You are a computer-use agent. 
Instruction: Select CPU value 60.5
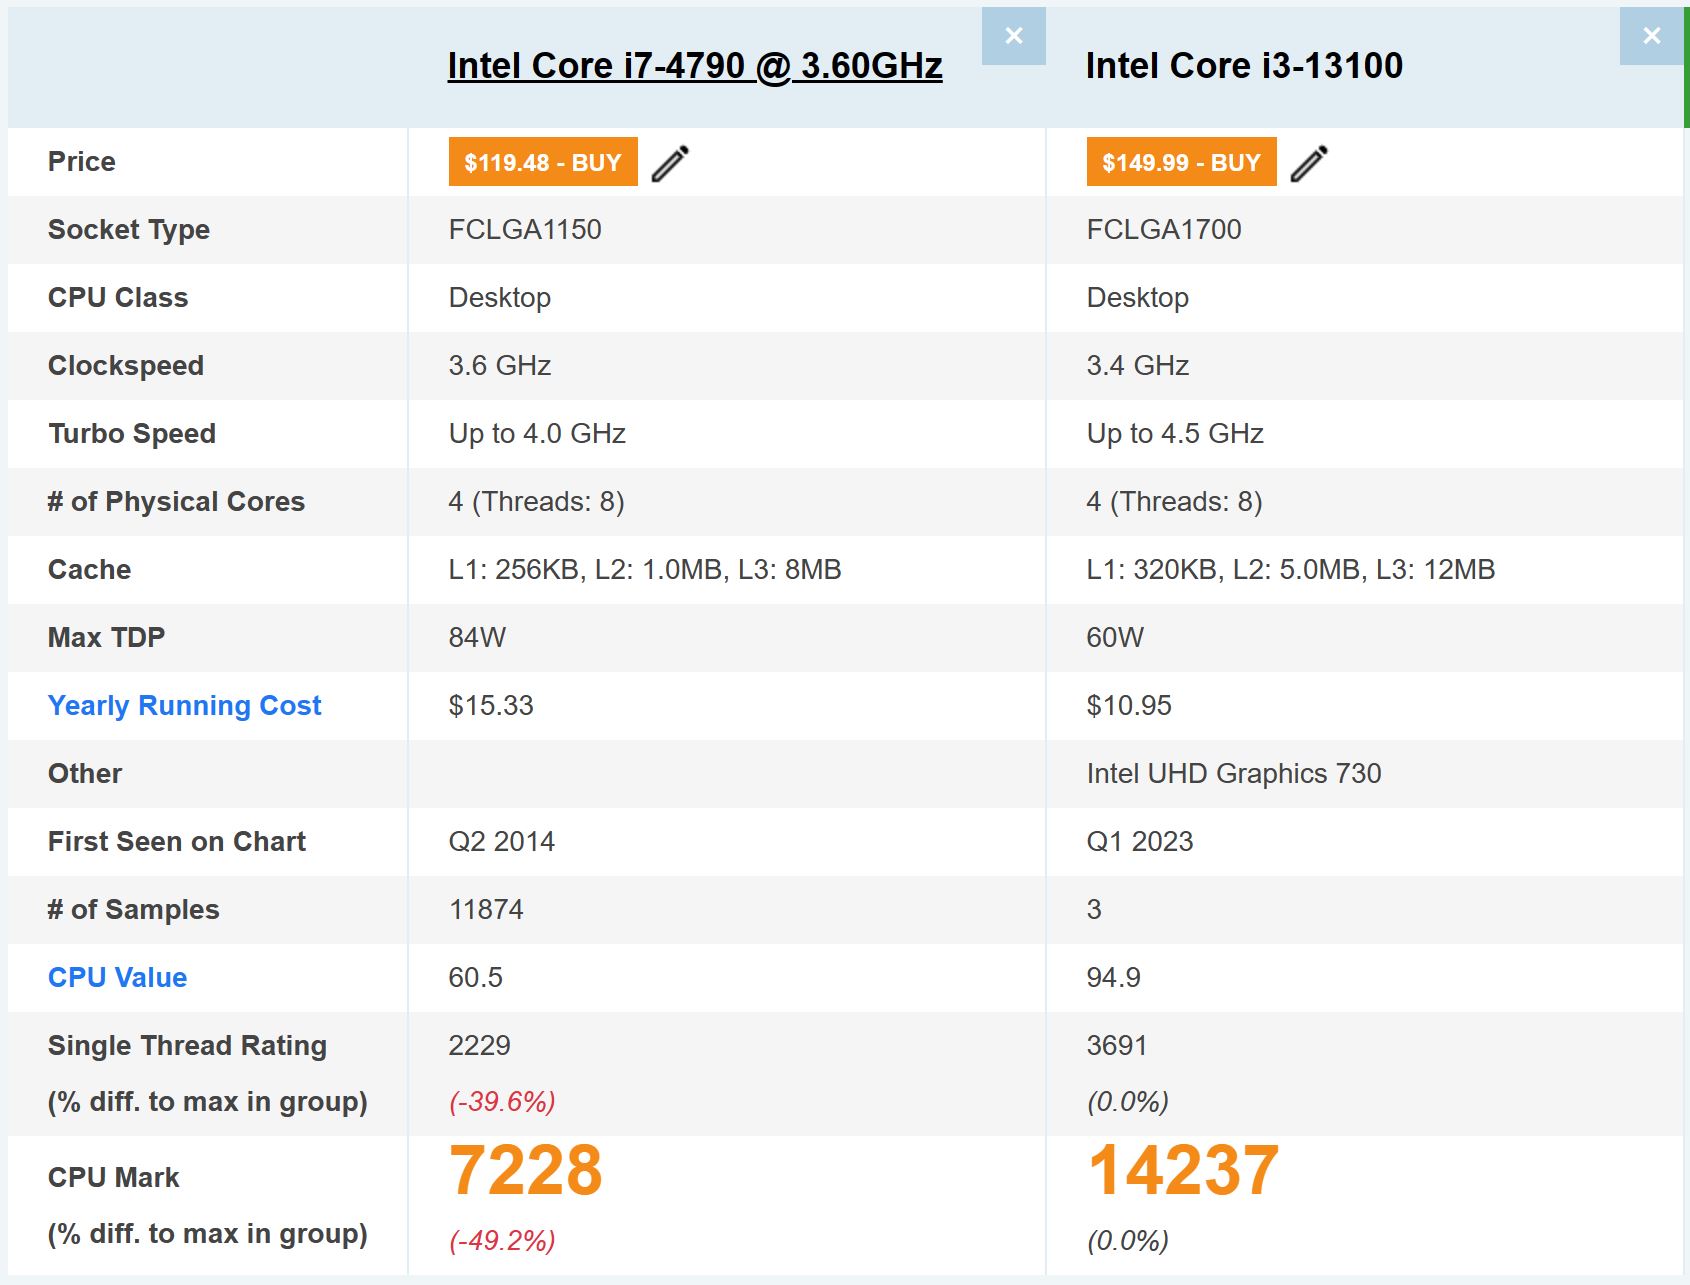coord(476,978)
